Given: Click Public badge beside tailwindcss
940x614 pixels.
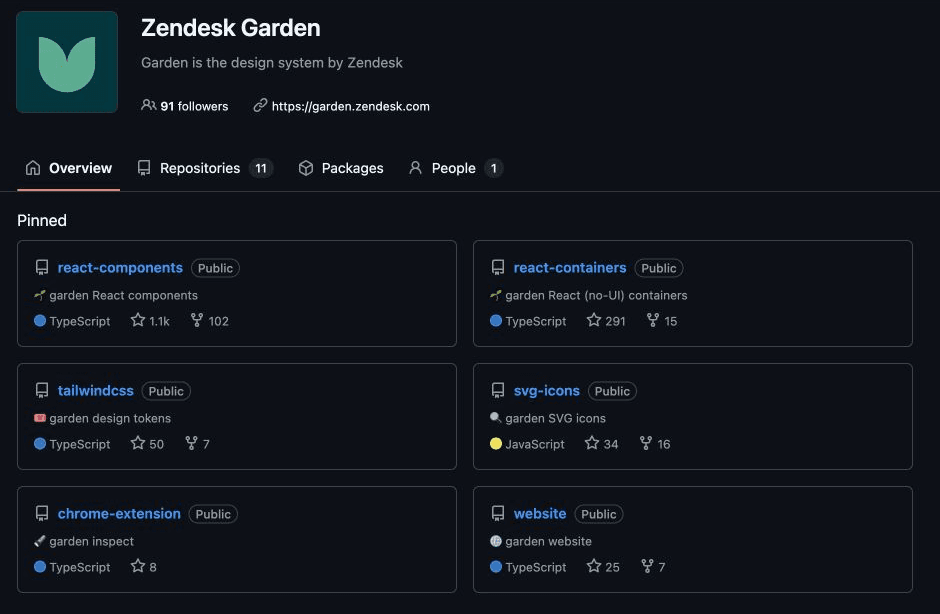Looking at the screenshot, I should tap(166, 391).
